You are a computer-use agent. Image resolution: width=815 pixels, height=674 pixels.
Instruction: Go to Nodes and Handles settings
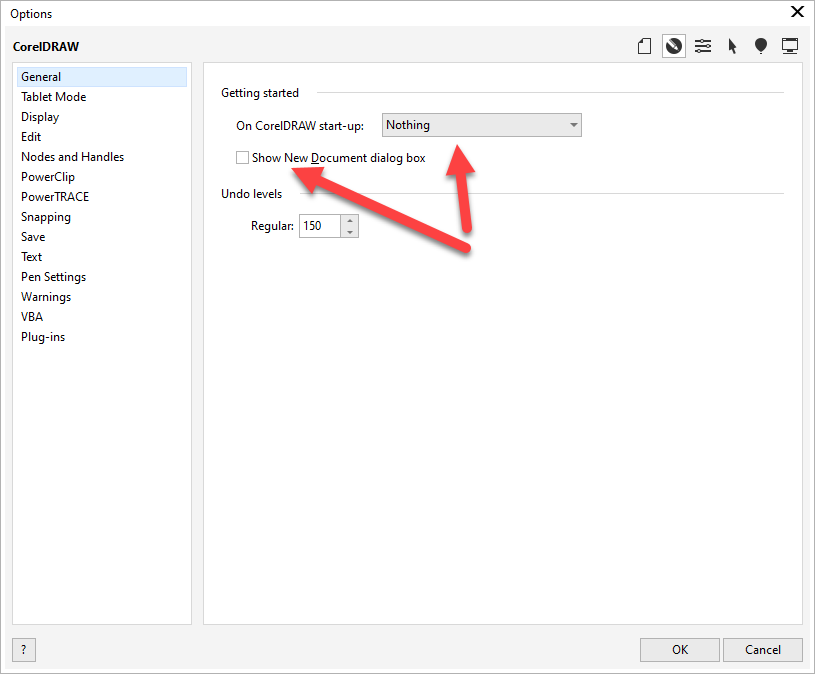[x=102, y=157]
